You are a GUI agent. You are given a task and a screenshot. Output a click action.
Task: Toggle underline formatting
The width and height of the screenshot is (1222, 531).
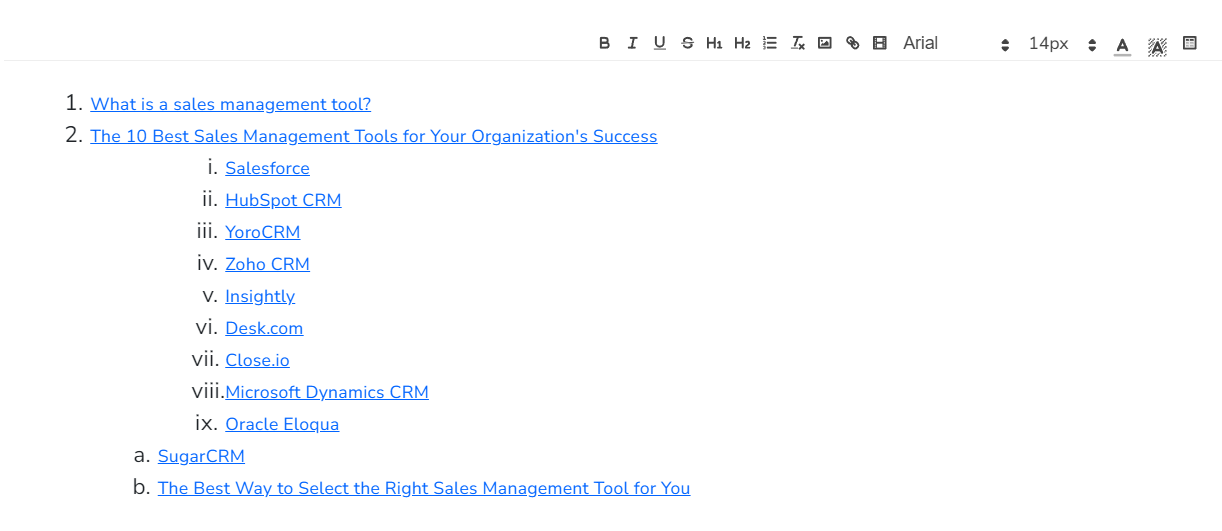[x=660, y=43]
